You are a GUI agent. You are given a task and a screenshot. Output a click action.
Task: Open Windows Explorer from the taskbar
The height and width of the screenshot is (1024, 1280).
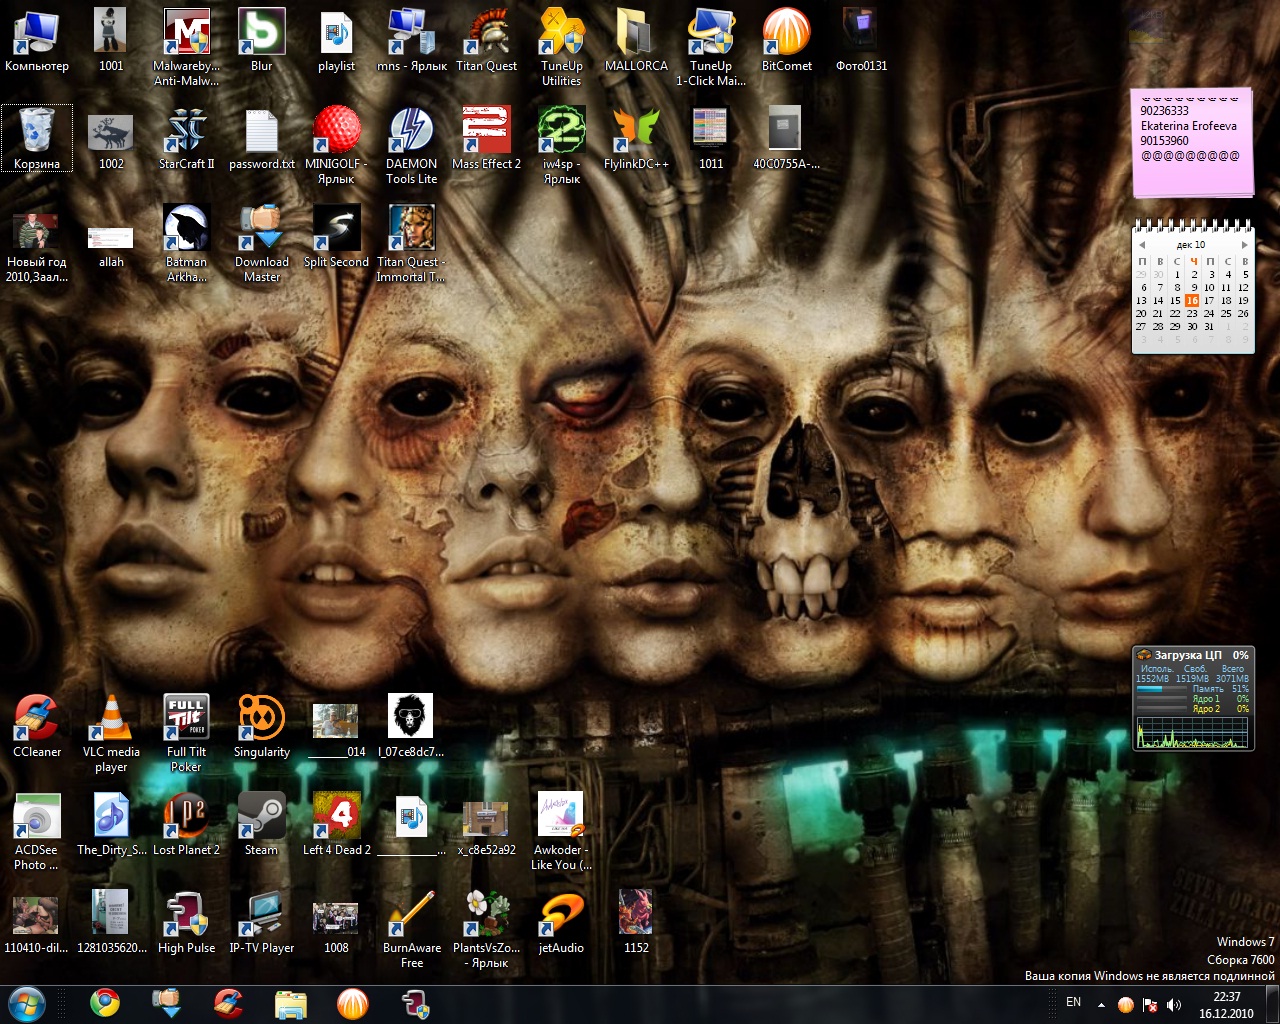coord(290,1003)
